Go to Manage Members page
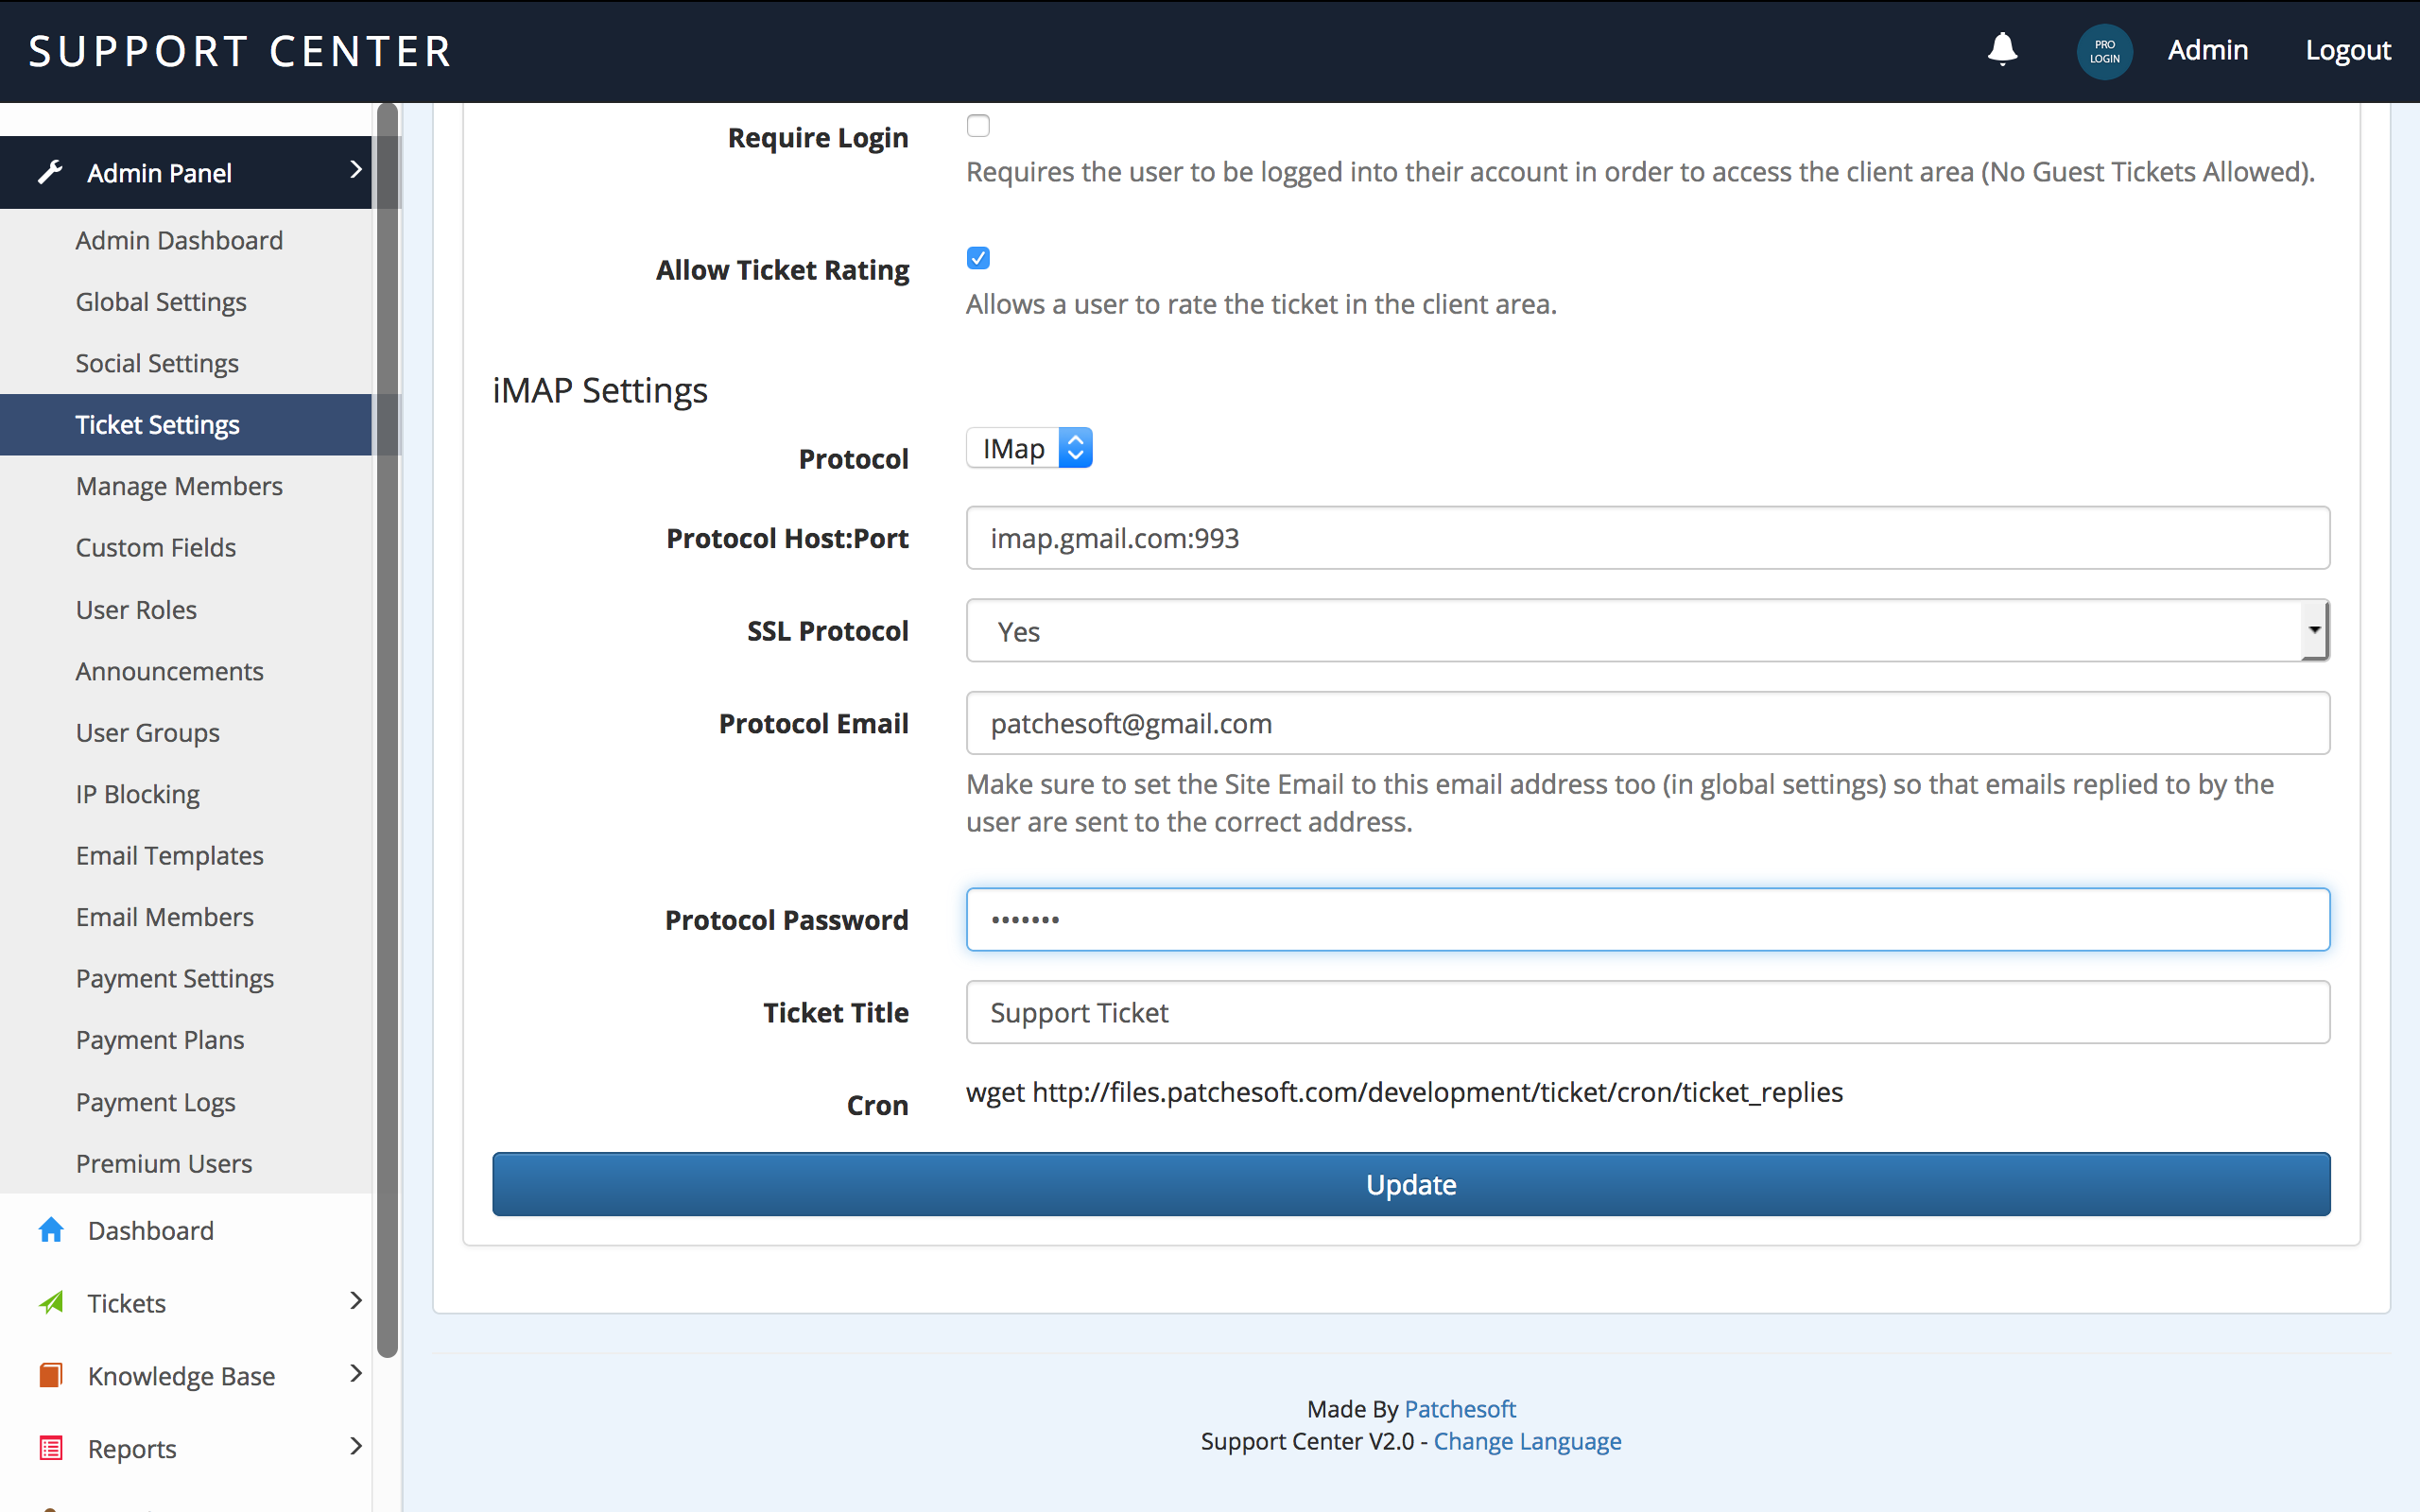The image size is (2420, 1512). pyautogui.click(x=179, y=486)
